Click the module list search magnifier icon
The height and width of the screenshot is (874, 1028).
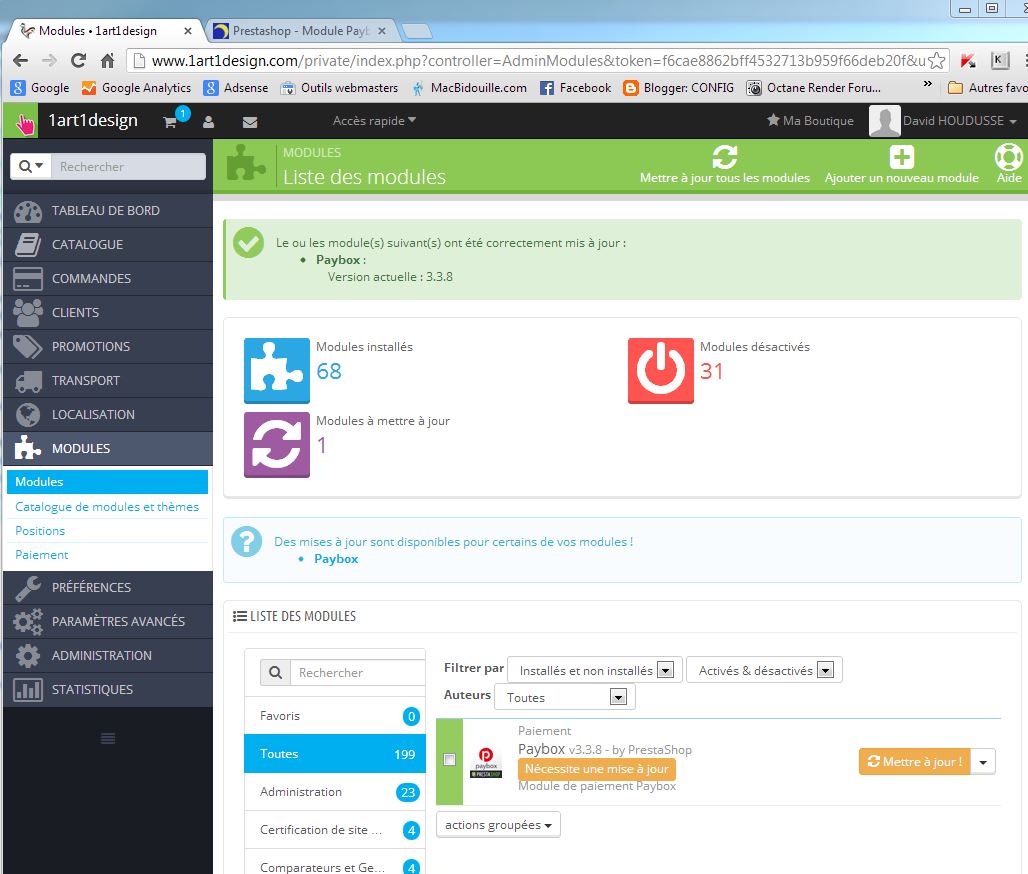[275, 673]
